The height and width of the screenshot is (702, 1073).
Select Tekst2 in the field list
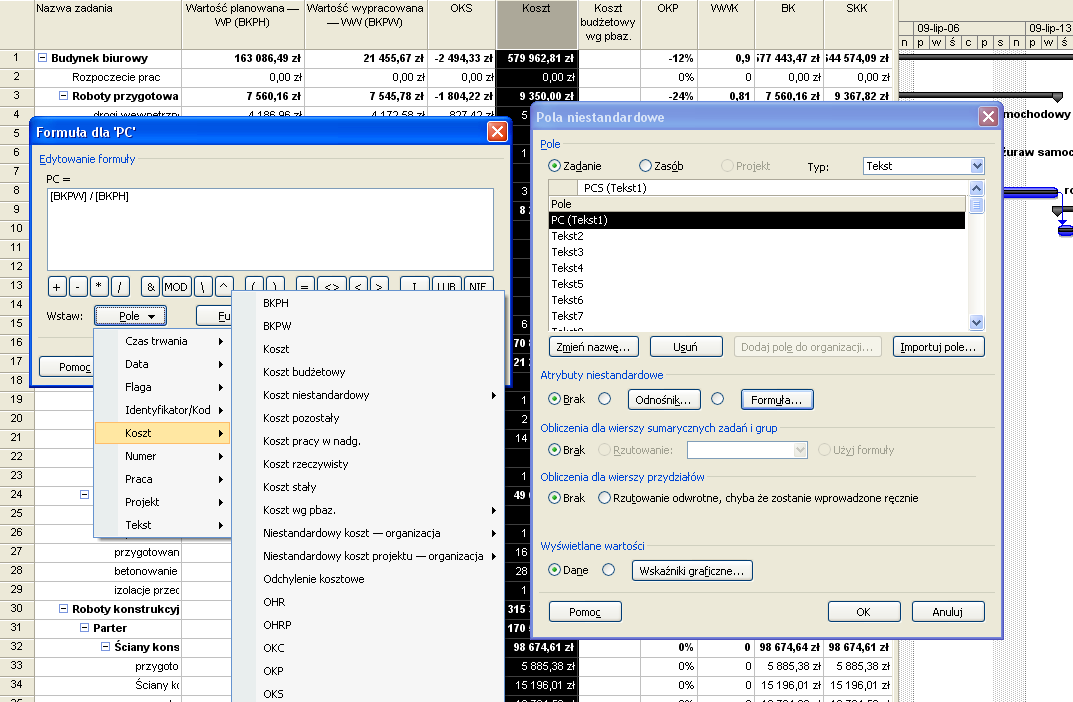pyautogui.click(x=757, y=236)
